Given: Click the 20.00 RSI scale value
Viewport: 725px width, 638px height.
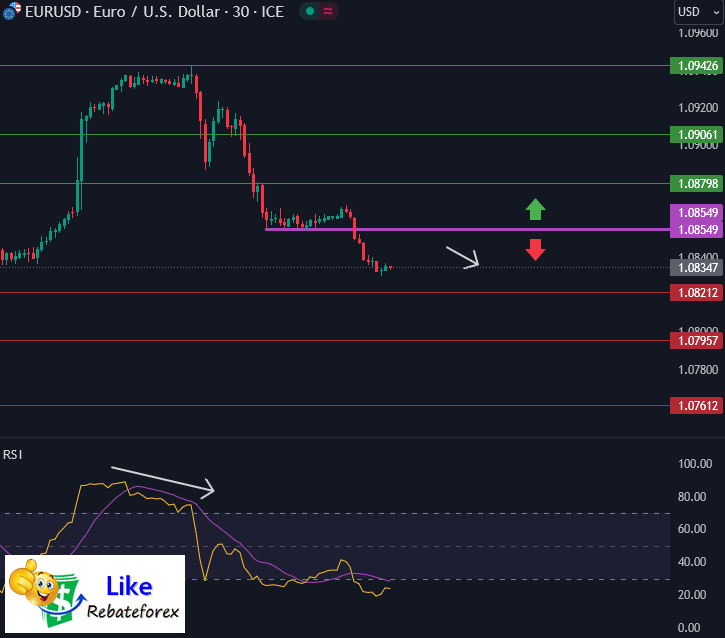Looking at the screenshot, I should click(692, 595).
